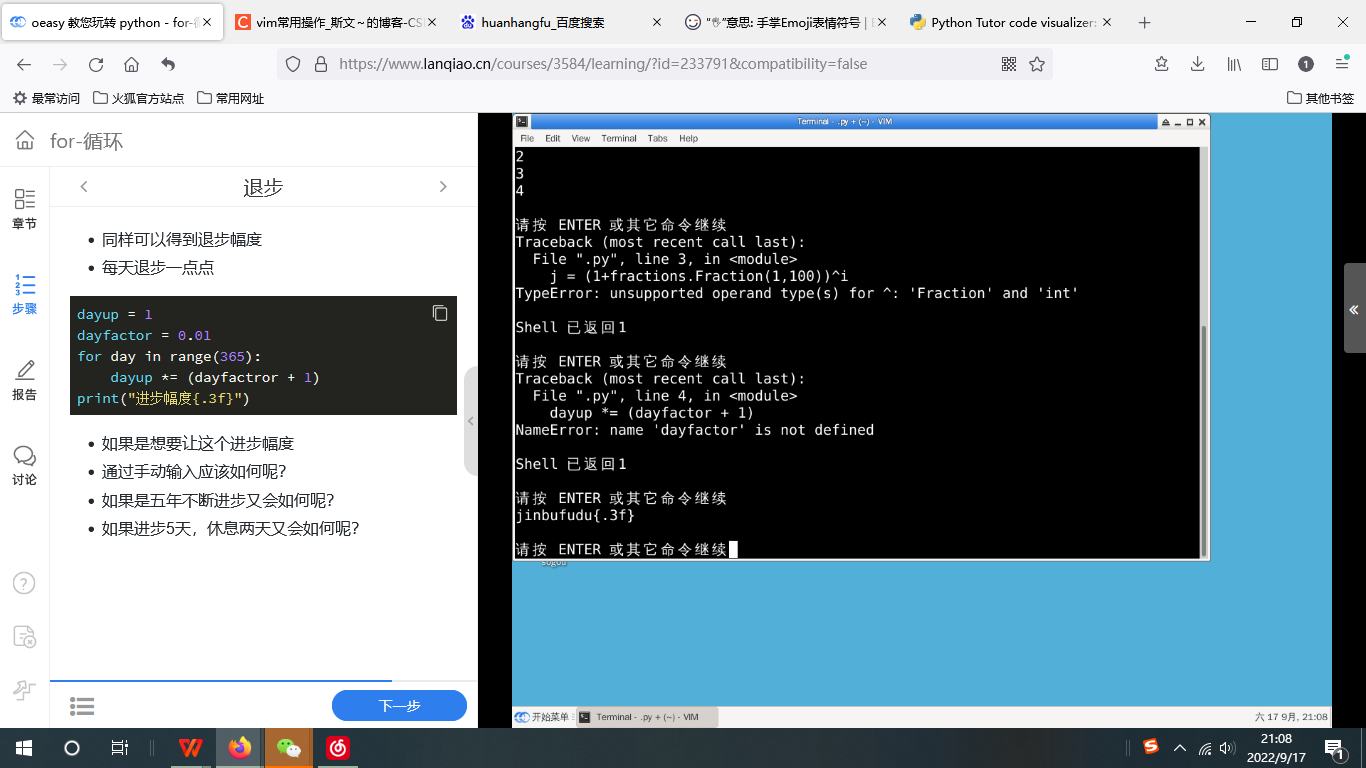
Task: Open the 章节 chapters sidebar icon
Action: click(x=24, y=208)
